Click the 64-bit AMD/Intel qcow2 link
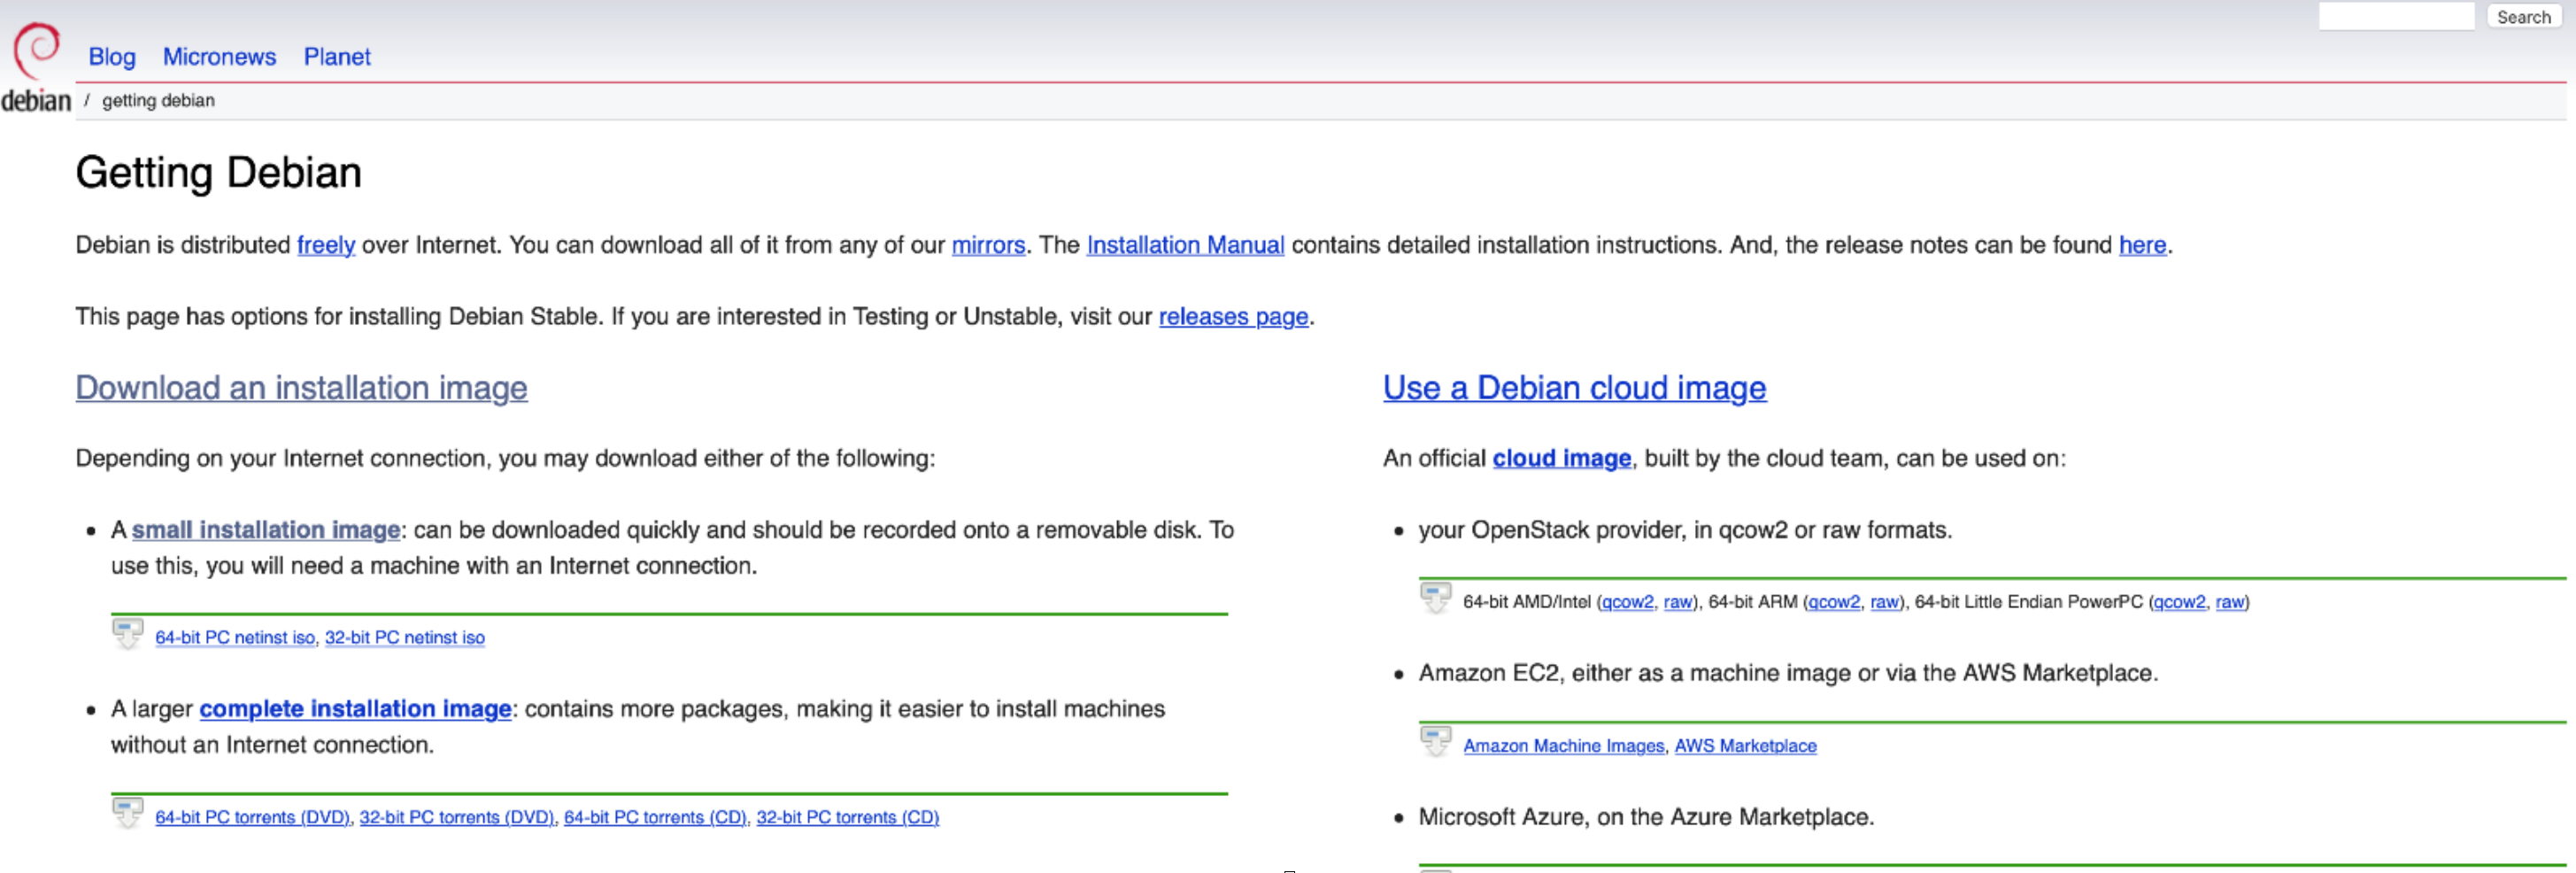The image size is (2576, 873). [1627, 602]
